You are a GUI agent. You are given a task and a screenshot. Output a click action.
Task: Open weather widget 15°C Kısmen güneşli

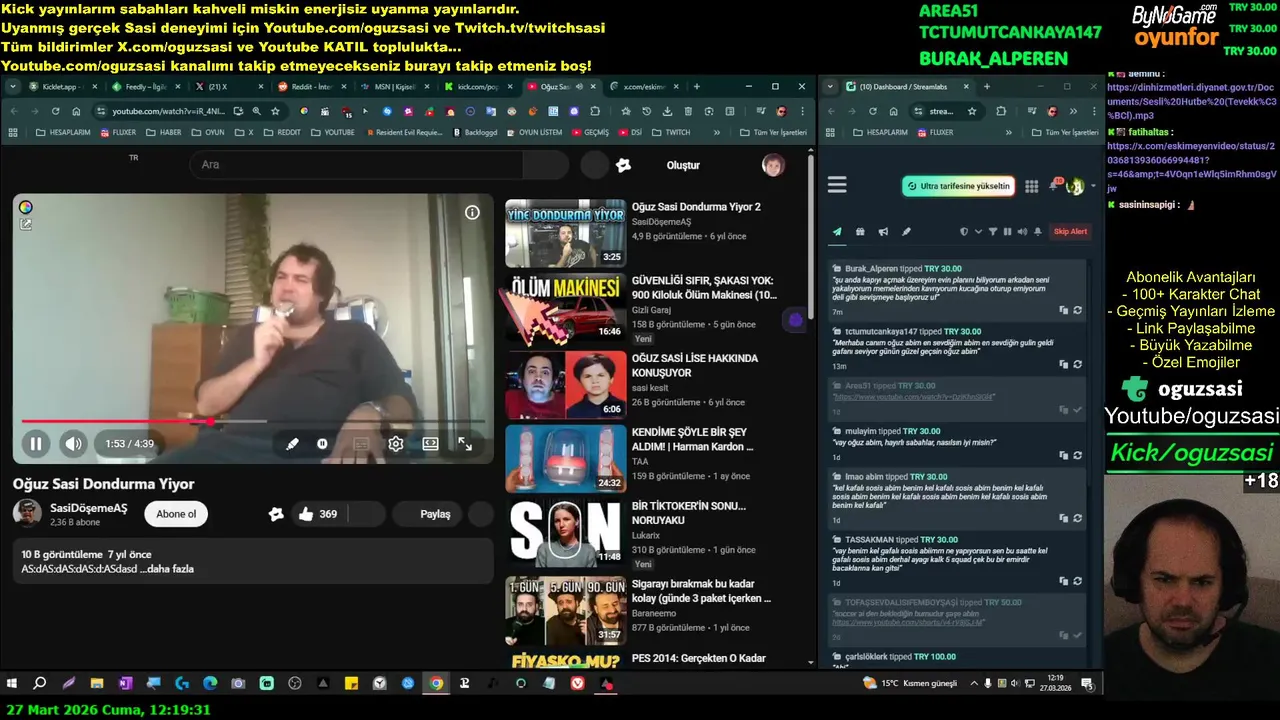pyautogui.click(x=910, y=684)
